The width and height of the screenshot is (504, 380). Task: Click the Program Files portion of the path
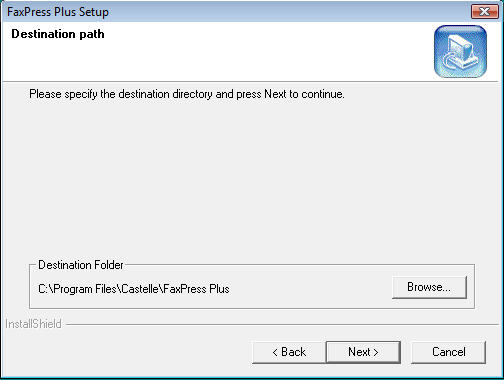click(86, 289)
